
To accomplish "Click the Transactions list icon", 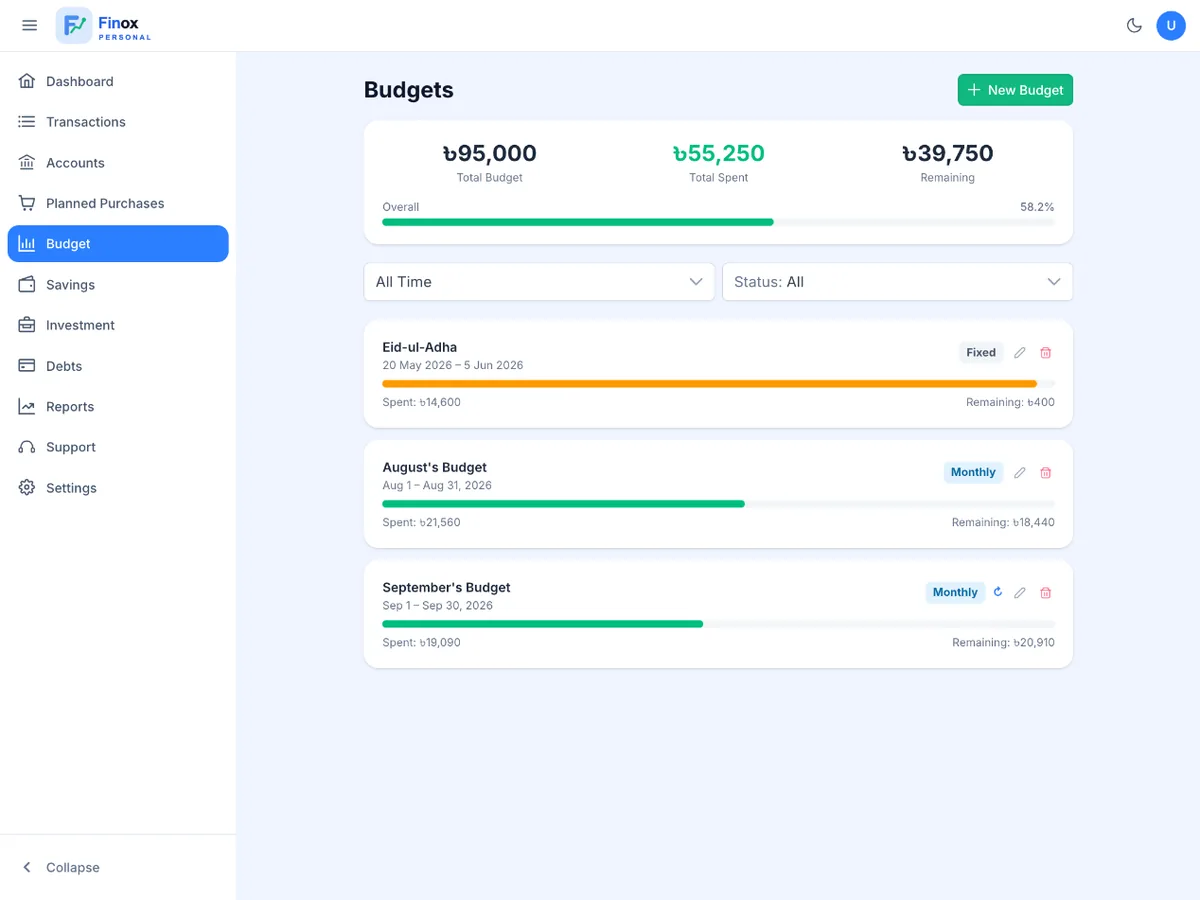I will [27, 122].
